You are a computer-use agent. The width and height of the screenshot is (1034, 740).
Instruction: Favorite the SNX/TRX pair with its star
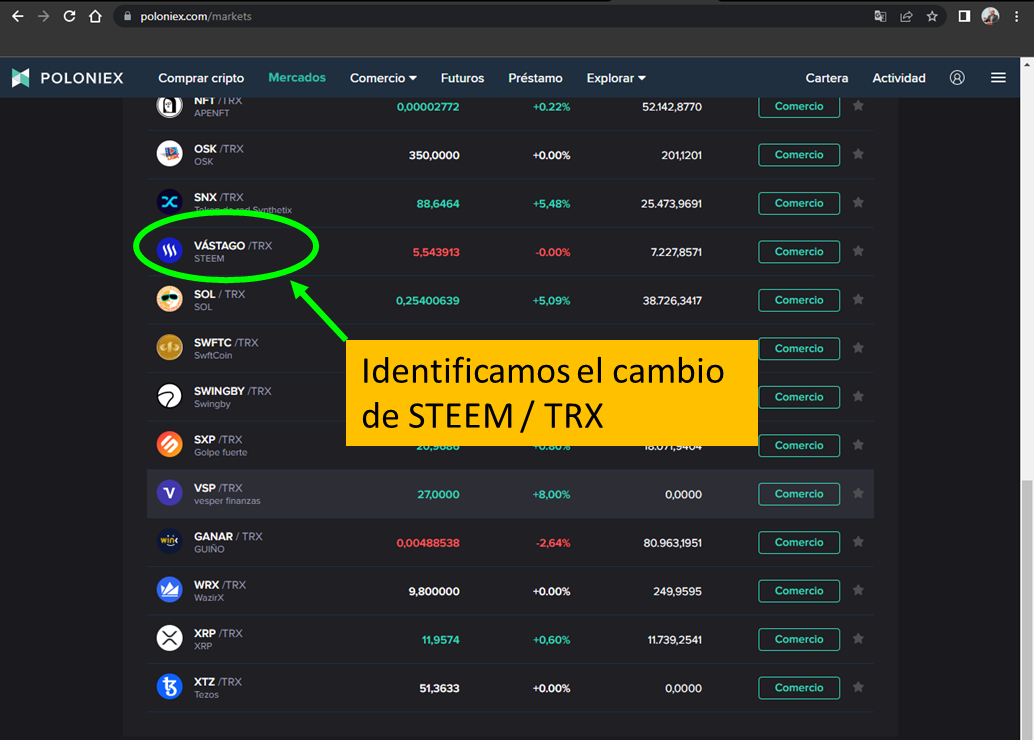(x=858, y=202)
